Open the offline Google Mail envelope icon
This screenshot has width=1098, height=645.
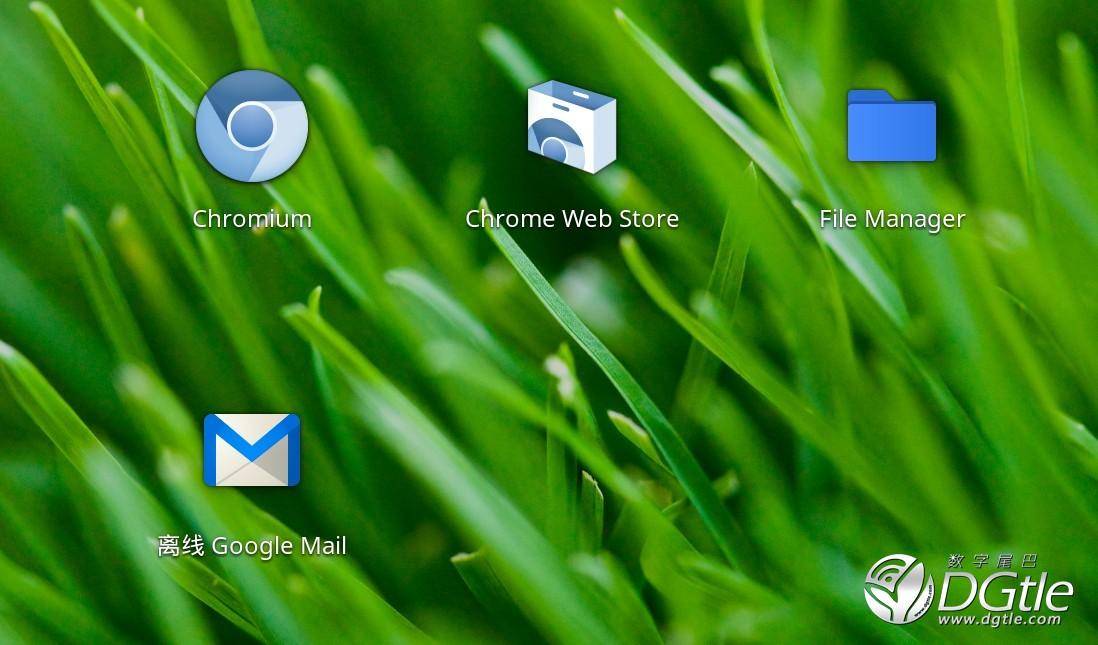tap(252, 450)
